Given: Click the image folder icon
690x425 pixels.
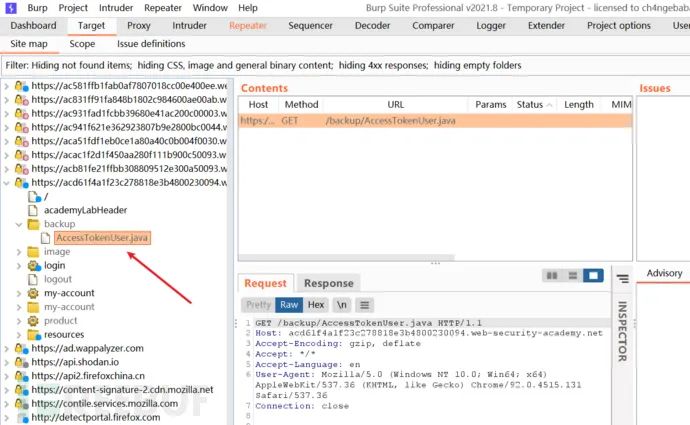Looking at the screenshot, I should pos(33,252).
